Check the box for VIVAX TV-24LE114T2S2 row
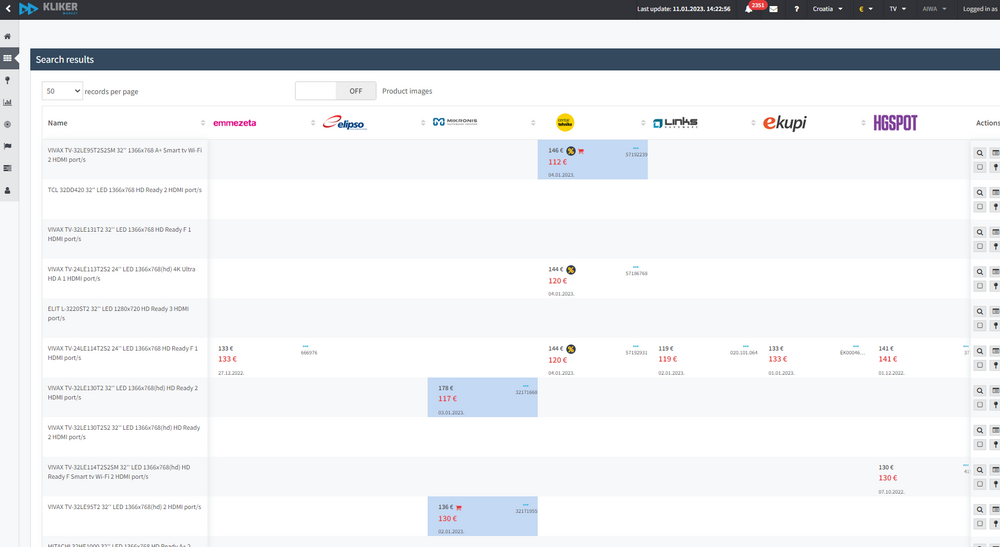The height and width of the screenshot is (547, 1000). (x=980, y=365)
